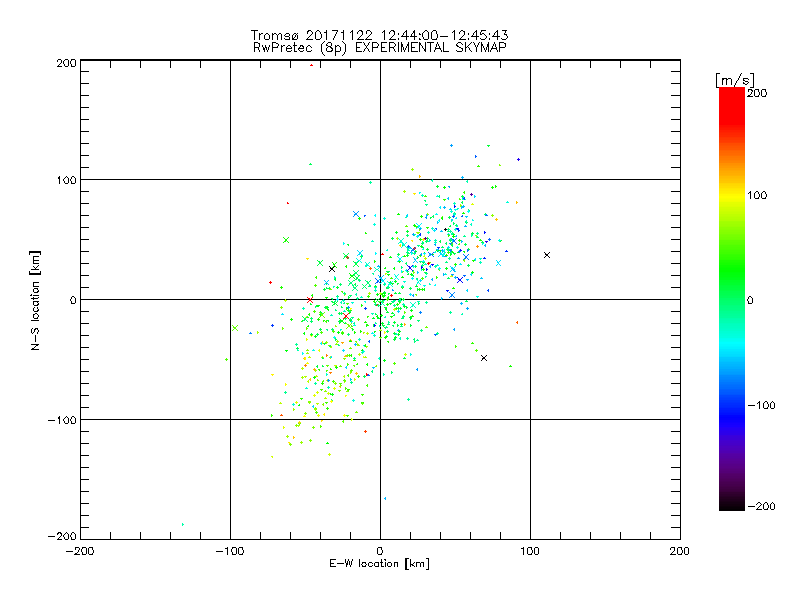Click the y-axis "-200" tick label
Image resolution: width=800 pixels, height=600 pixels.
[x=62, y=536]
